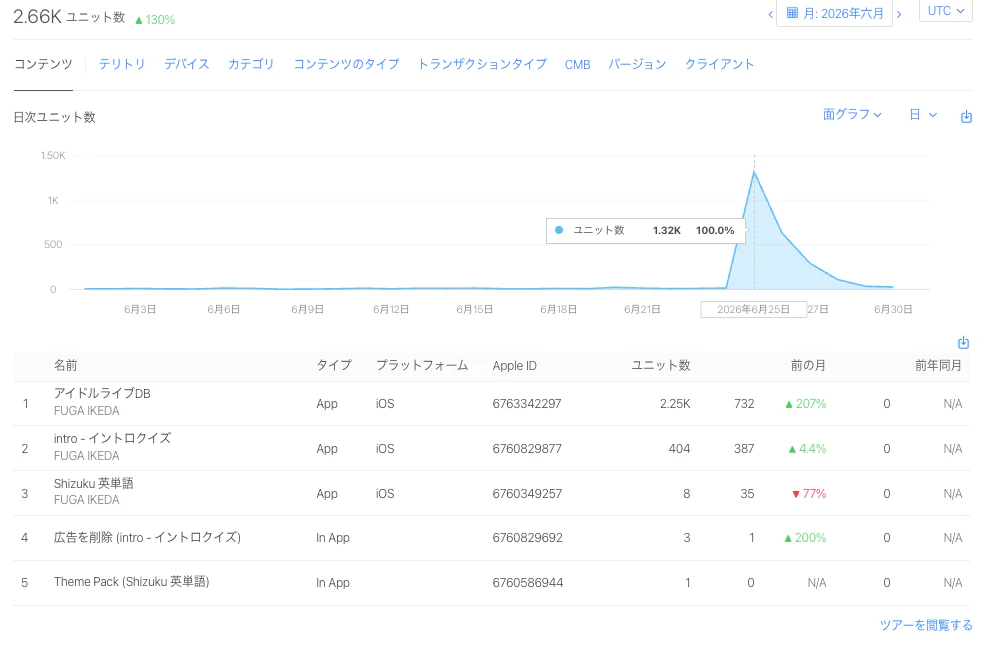Go to the next month arrow
This screenshot has width=1008, height=646.
click(899, 14)
